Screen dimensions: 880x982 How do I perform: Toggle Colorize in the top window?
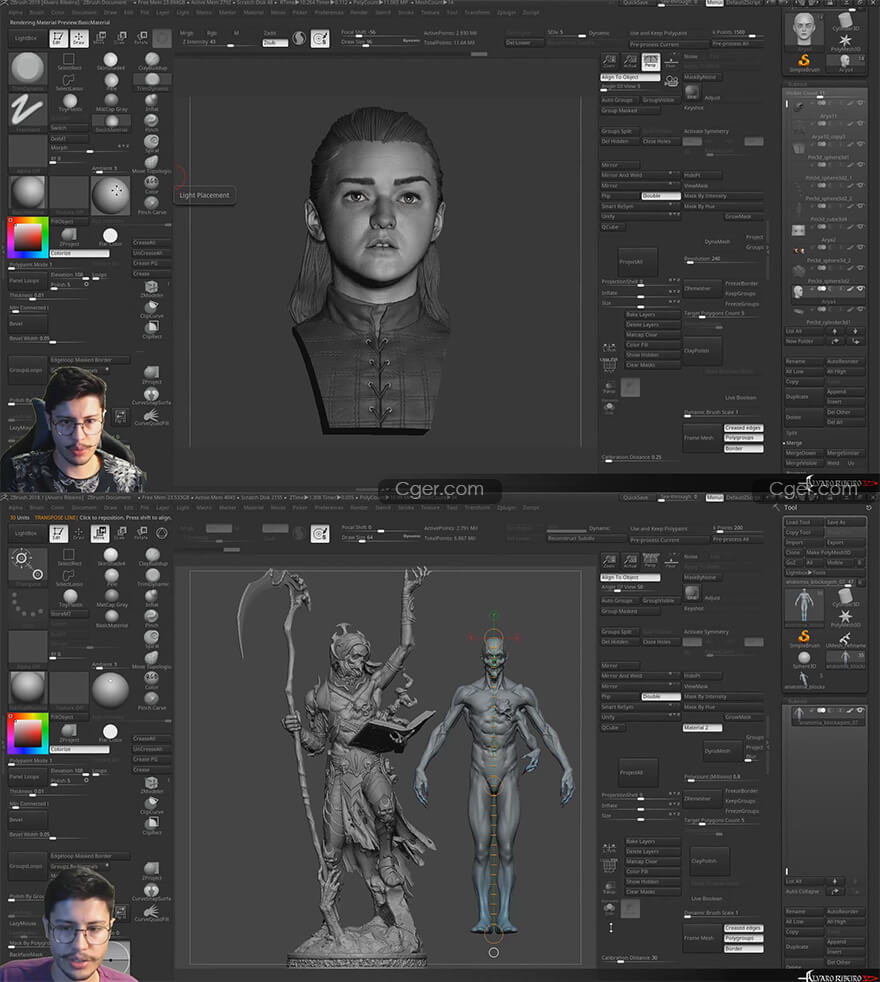[79, 253]
